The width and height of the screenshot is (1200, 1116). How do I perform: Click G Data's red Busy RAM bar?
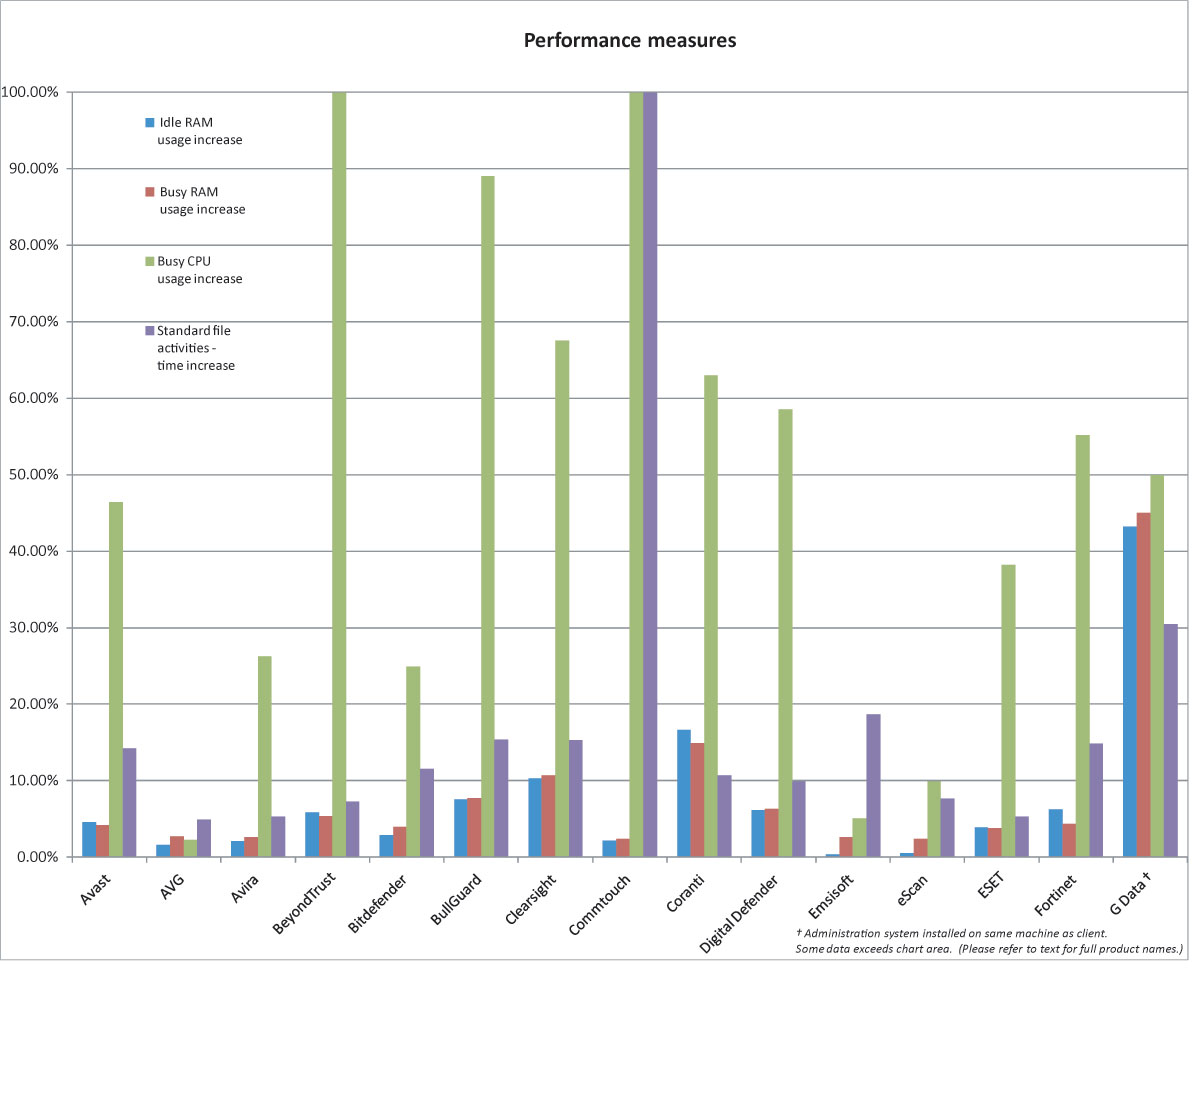(x=1143, y=685)
